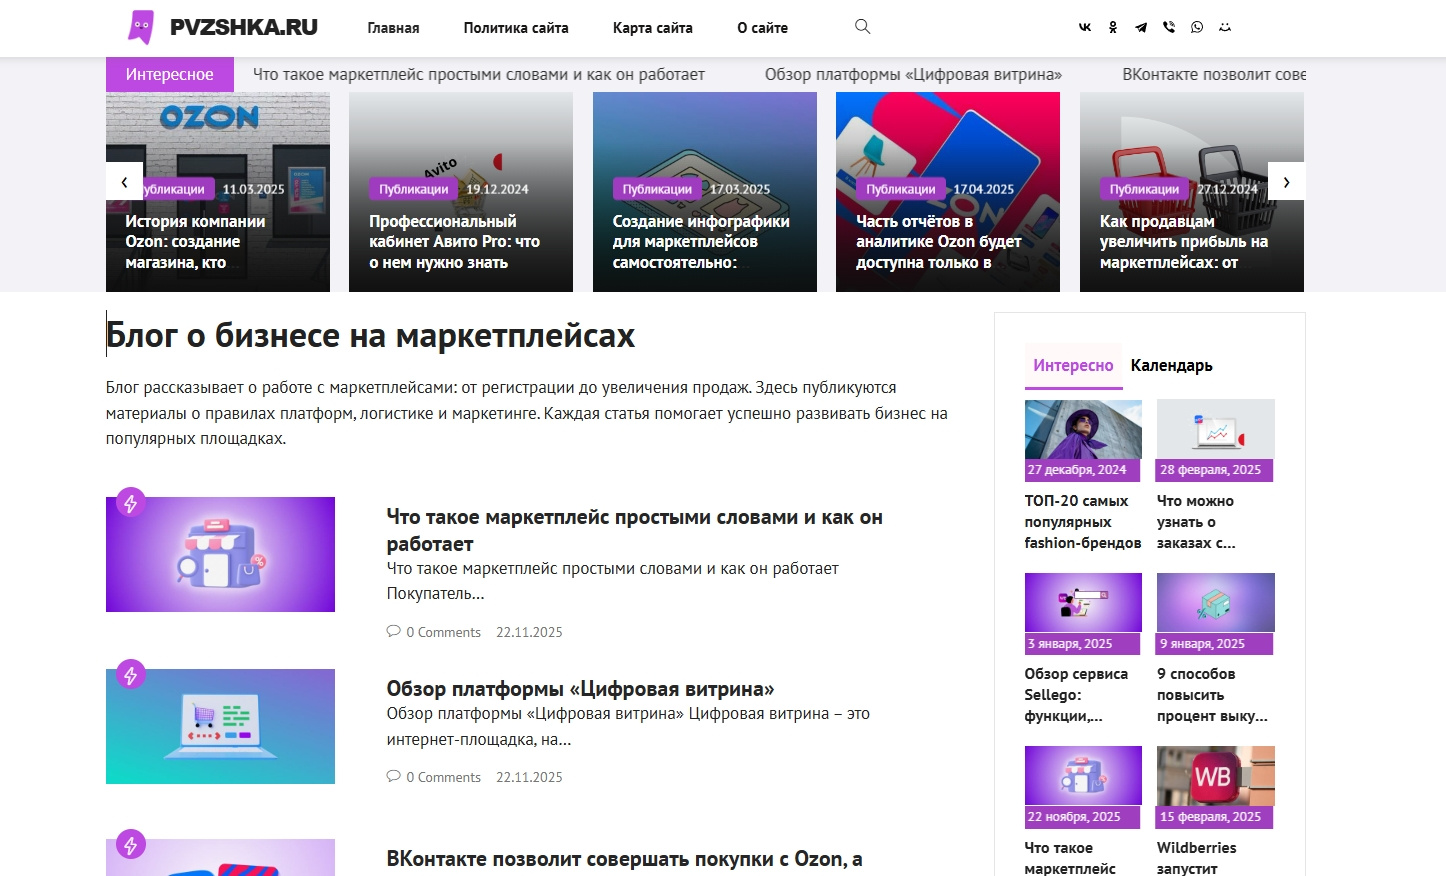
Task: Open the Telegram channel icon
Action: 1141,28
